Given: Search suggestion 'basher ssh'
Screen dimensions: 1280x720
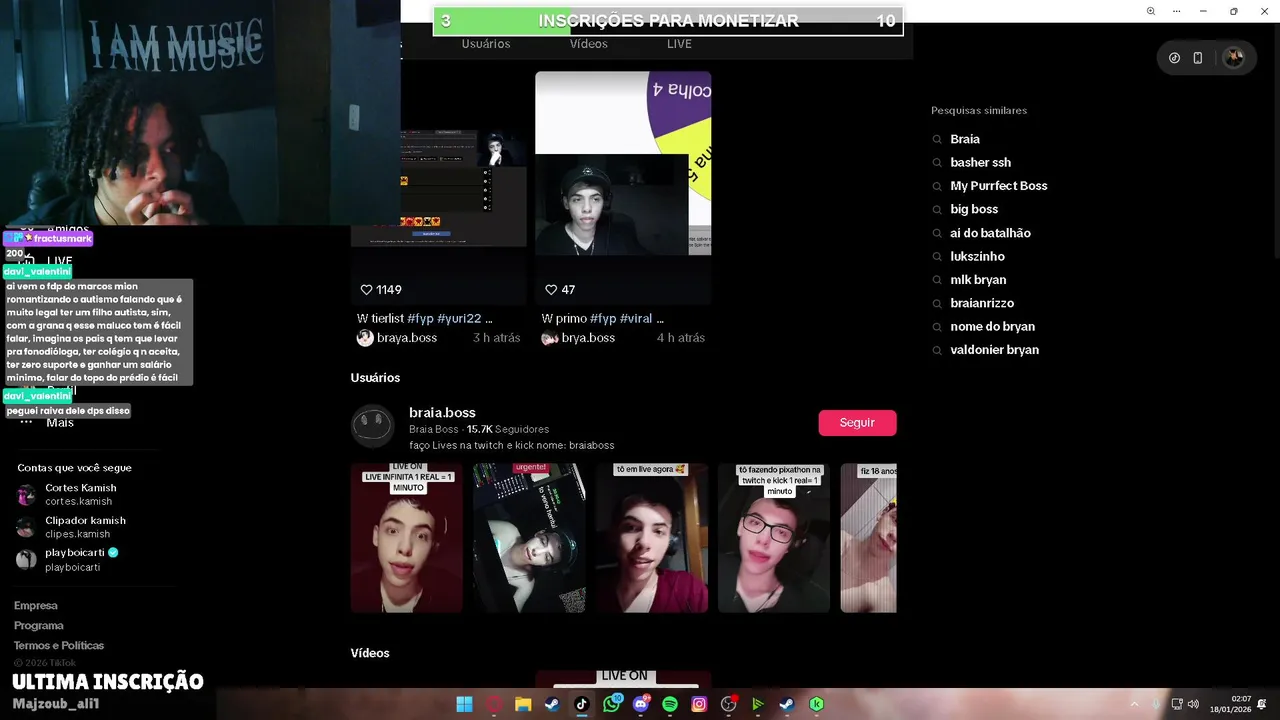Looking at the screenshot, I should pos(980,163).
